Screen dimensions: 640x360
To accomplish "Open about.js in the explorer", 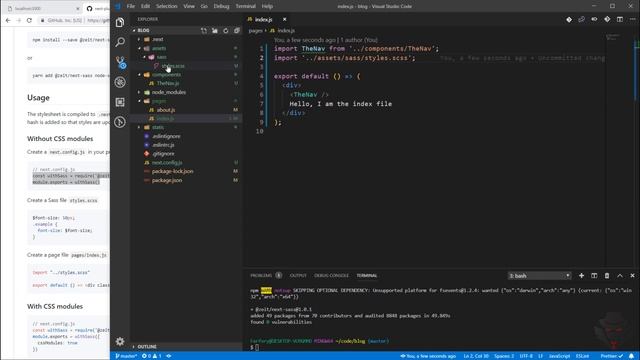I will (x=166, y=110).
